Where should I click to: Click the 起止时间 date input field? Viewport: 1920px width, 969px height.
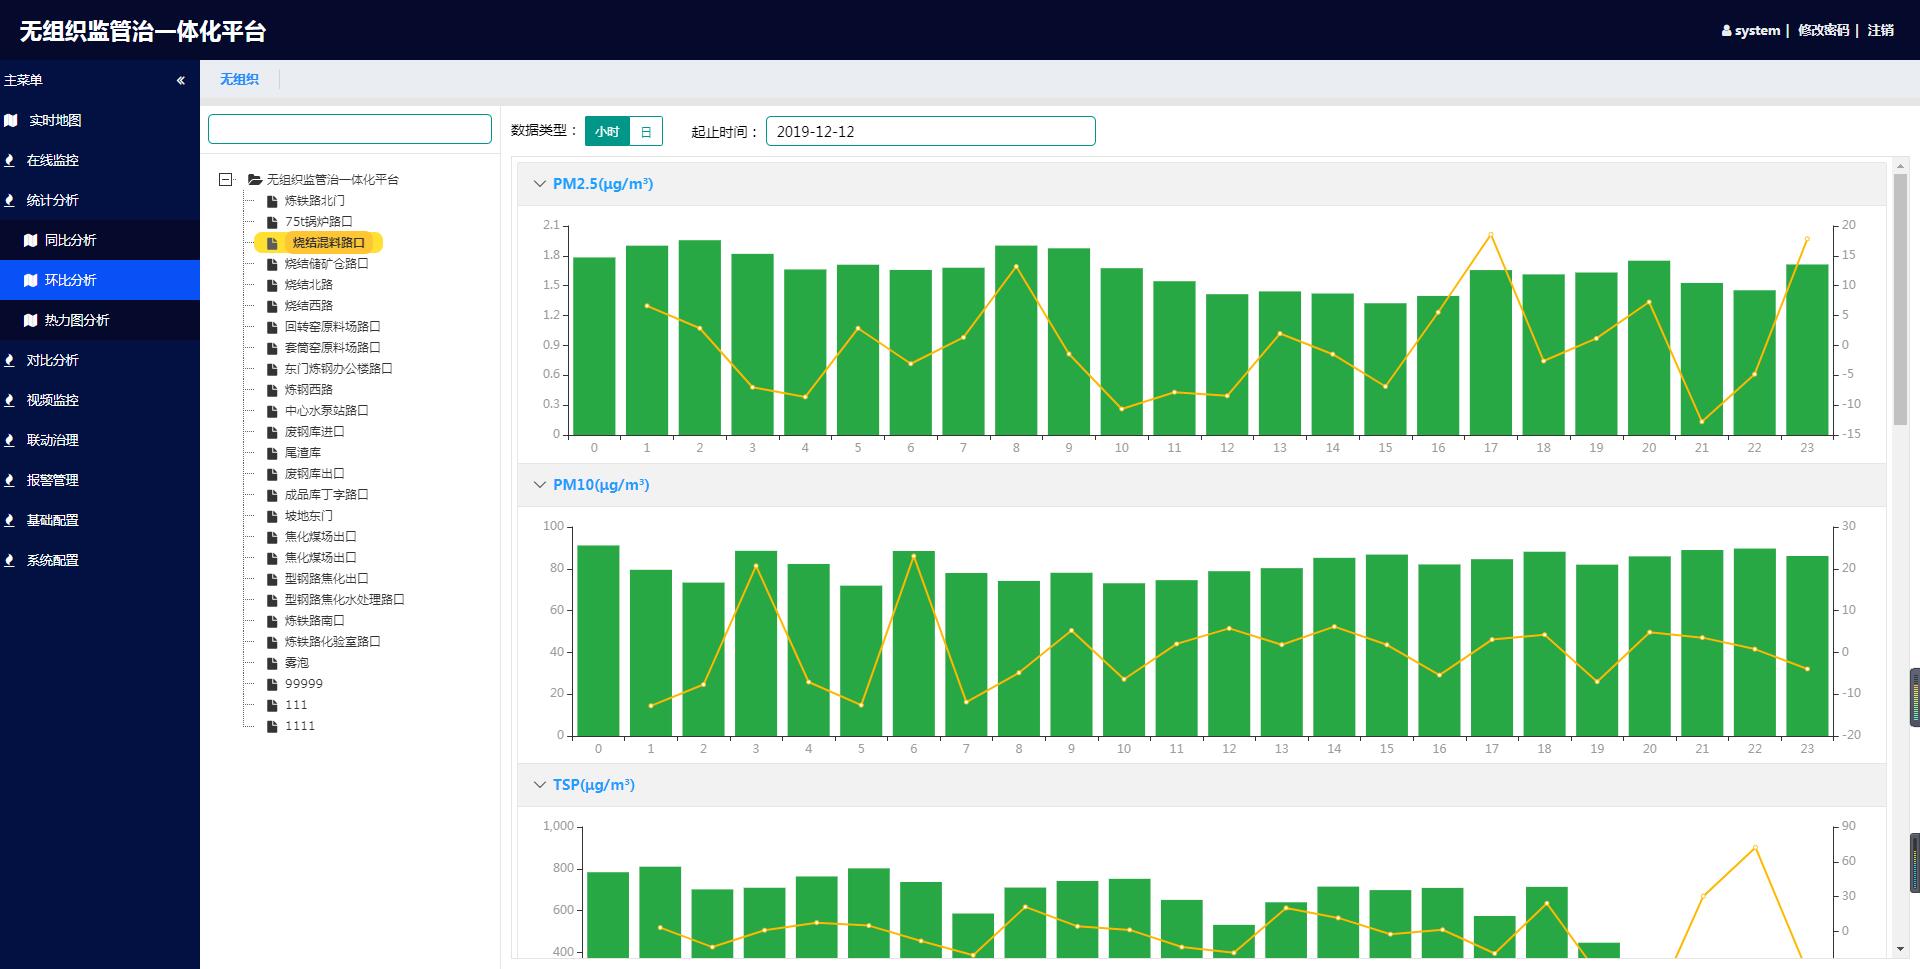(930, 131)
